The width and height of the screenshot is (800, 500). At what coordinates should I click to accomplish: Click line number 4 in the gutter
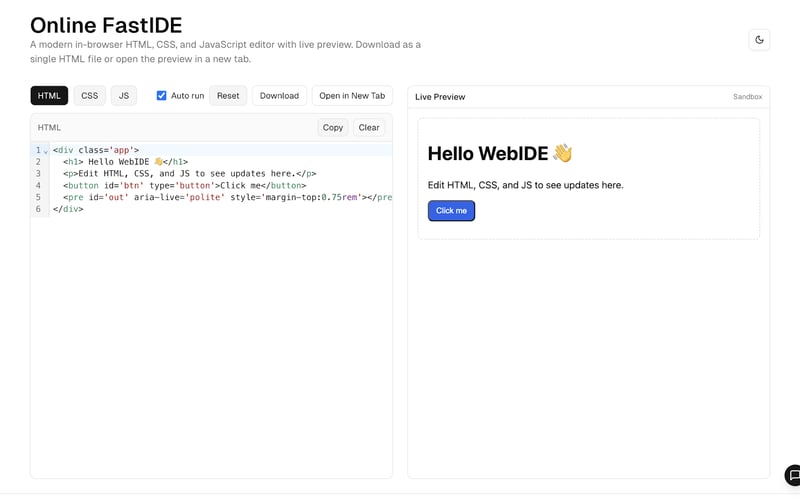[x=38, y=185]
